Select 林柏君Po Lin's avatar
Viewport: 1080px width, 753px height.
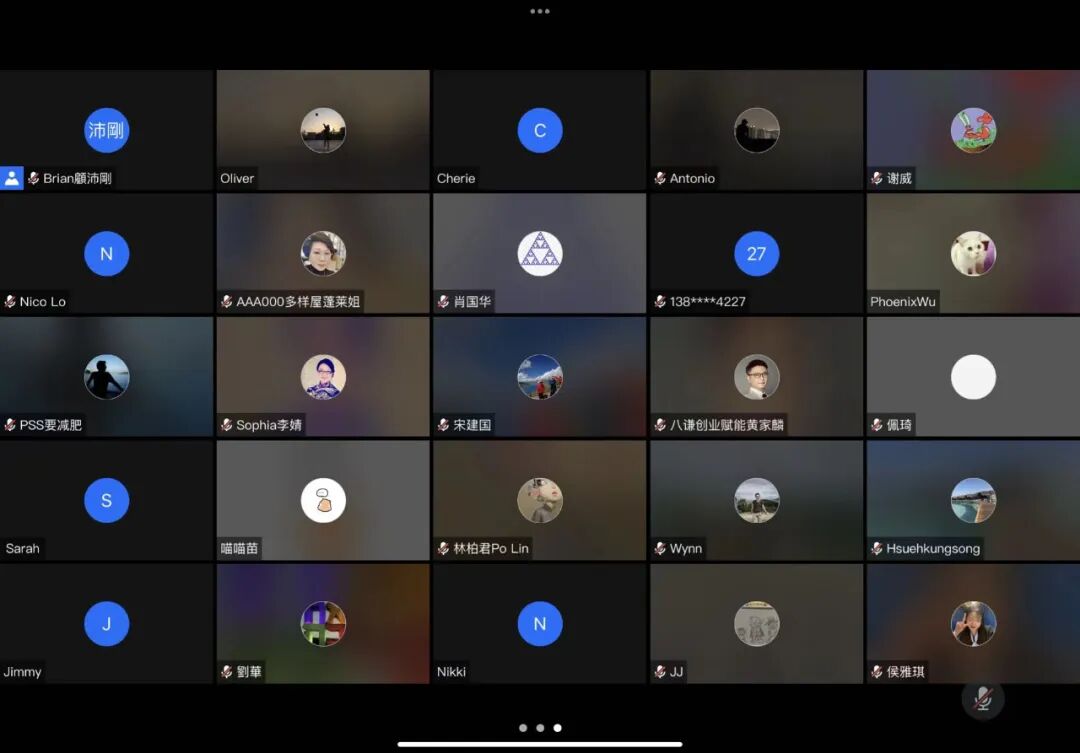[x=540, y=500]
